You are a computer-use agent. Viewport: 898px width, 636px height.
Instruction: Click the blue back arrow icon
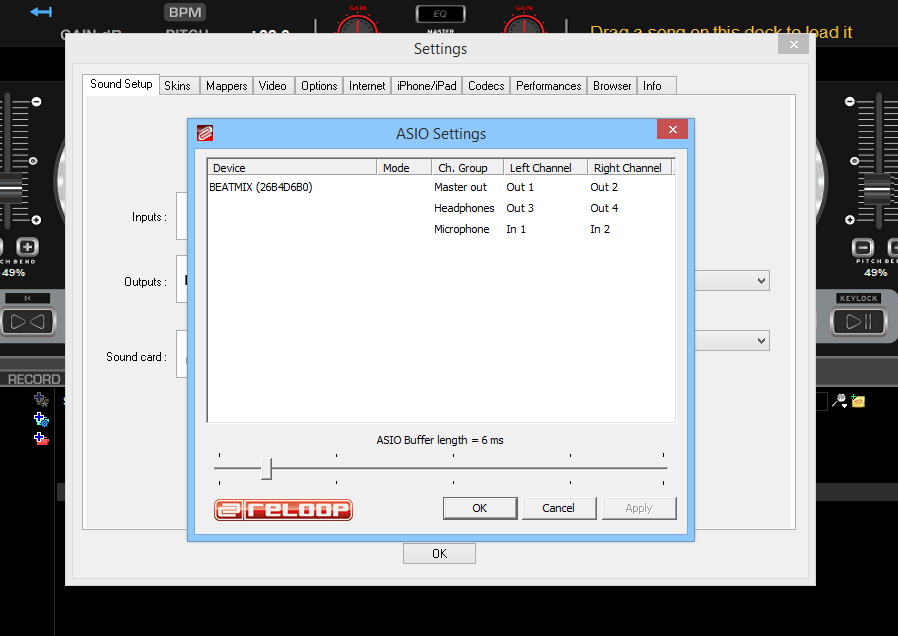[41, 12]
